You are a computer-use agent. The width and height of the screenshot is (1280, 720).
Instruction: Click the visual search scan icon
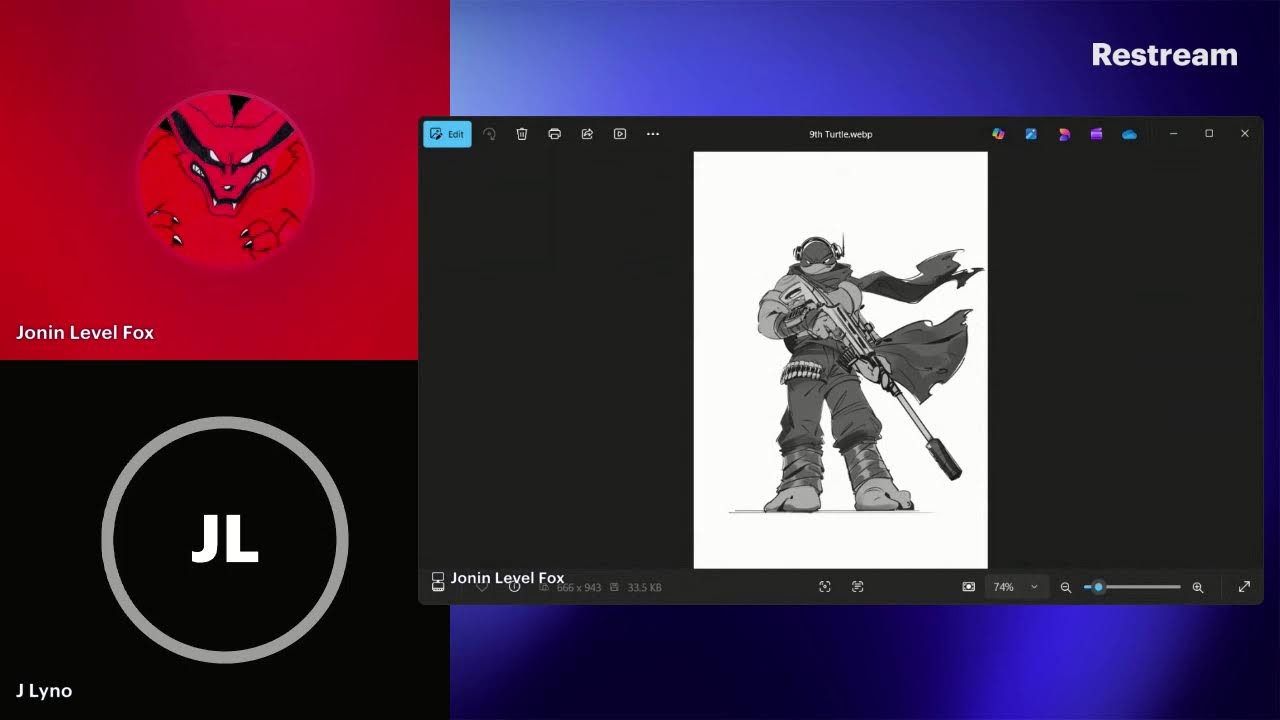click(x=825, y=587)
